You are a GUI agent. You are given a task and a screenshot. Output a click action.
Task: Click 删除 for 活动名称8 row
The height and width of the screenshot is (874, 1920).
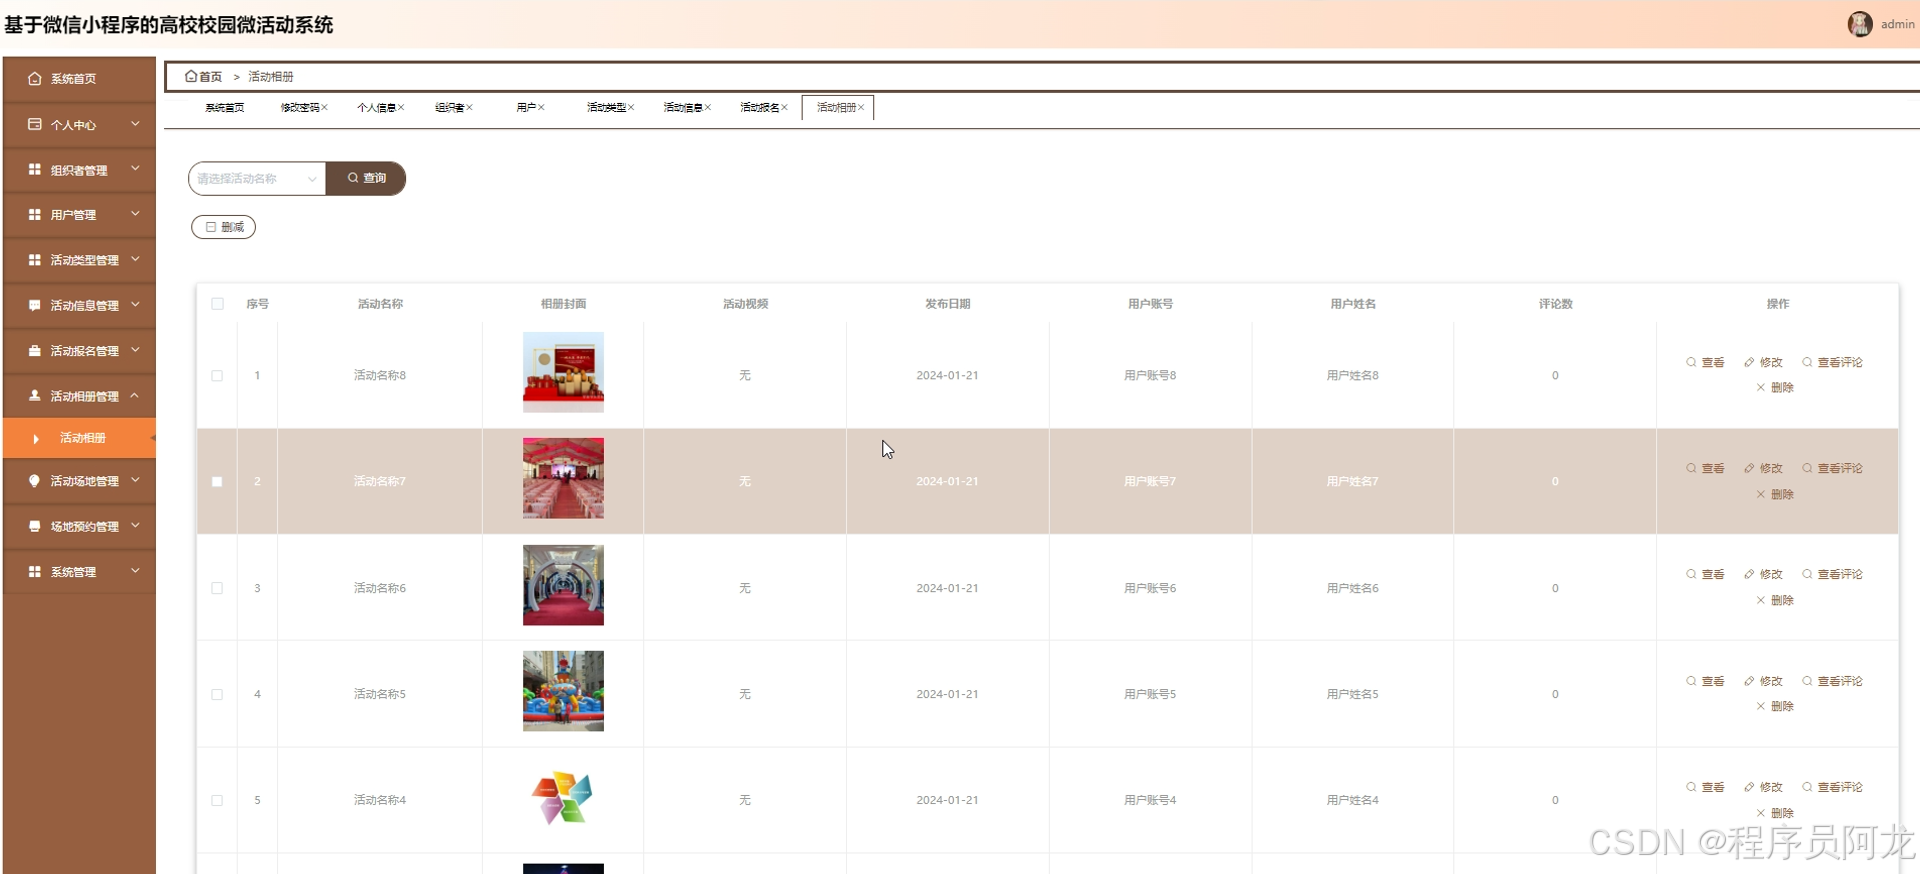click(1775, 387)
